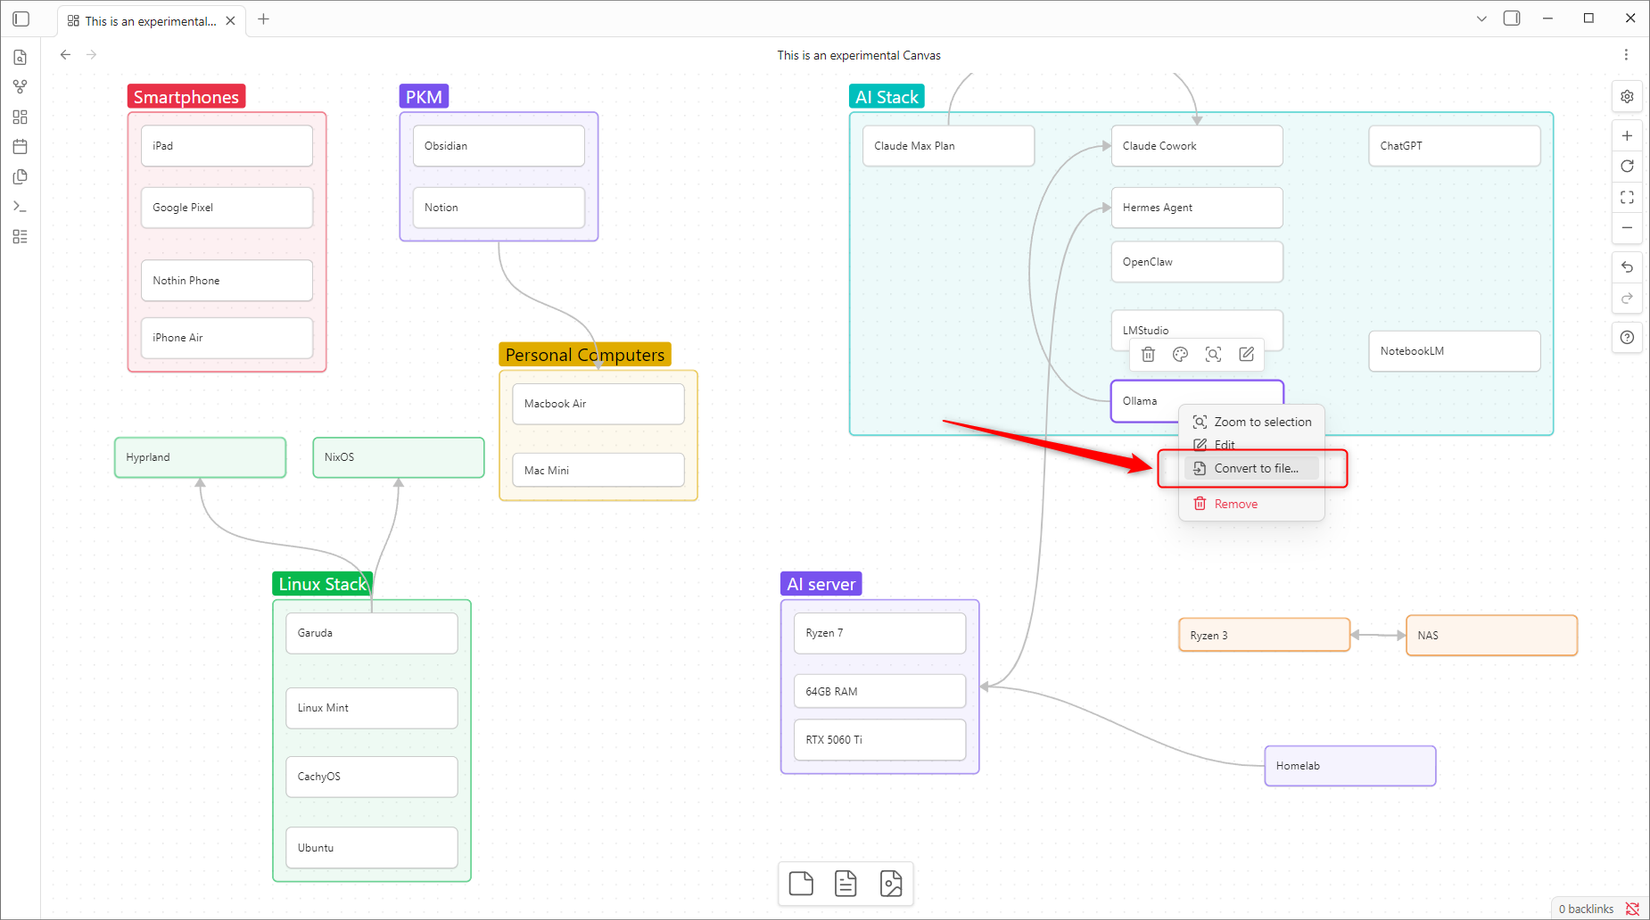Select the 'iPad' card
This screenshot has height=920, width=1650.
click(227, 146)
